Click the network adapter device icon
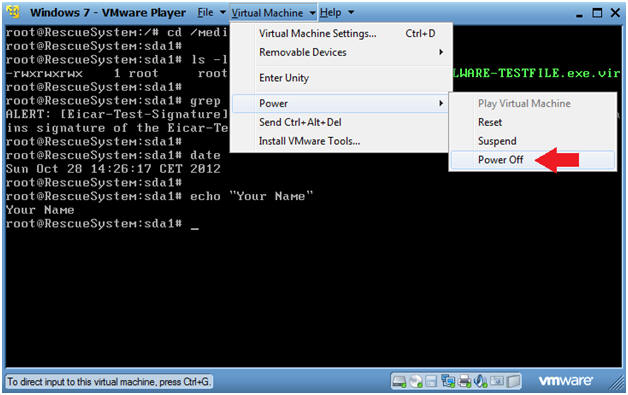The image size is (628, 395). (448, 381)
